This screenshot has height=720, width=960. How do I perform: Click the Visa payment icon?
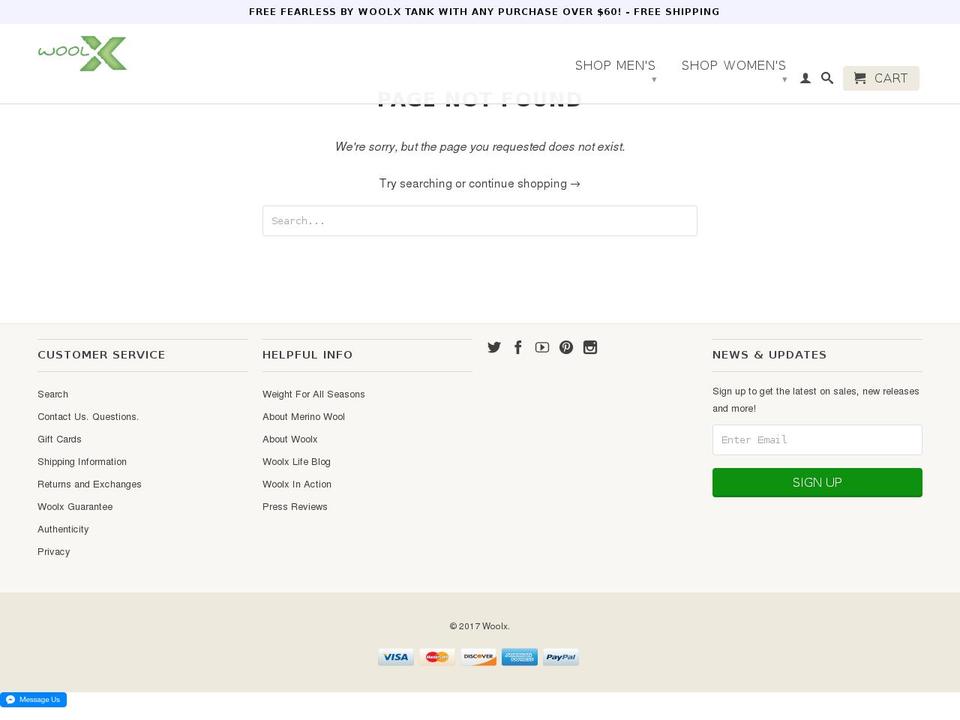(x=396, y=657)
